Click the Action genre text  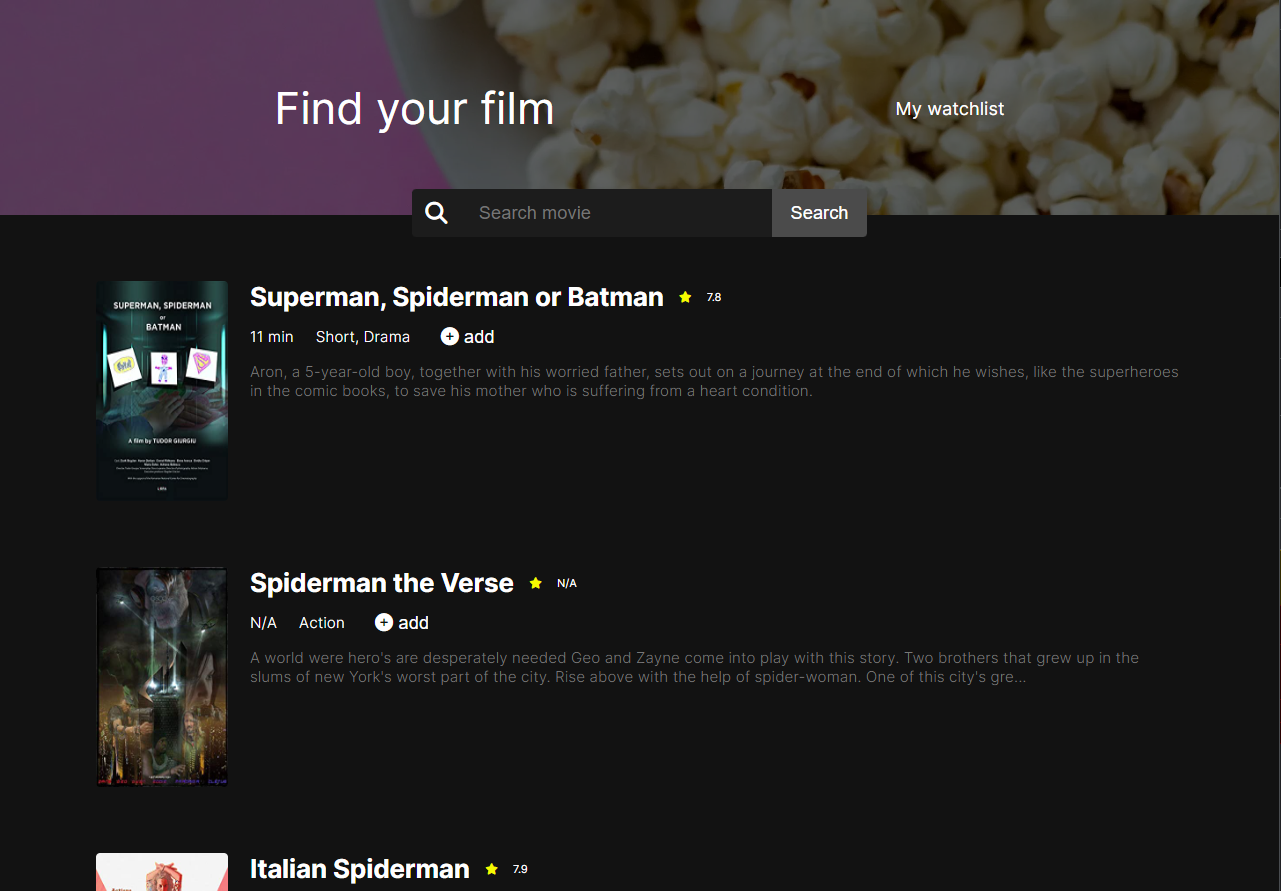click(x=322, y=623)
